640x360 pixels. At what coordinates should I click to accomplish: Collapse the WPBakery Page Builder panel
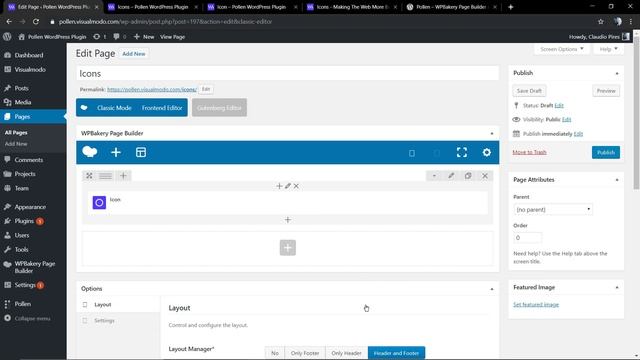[491, 133]
